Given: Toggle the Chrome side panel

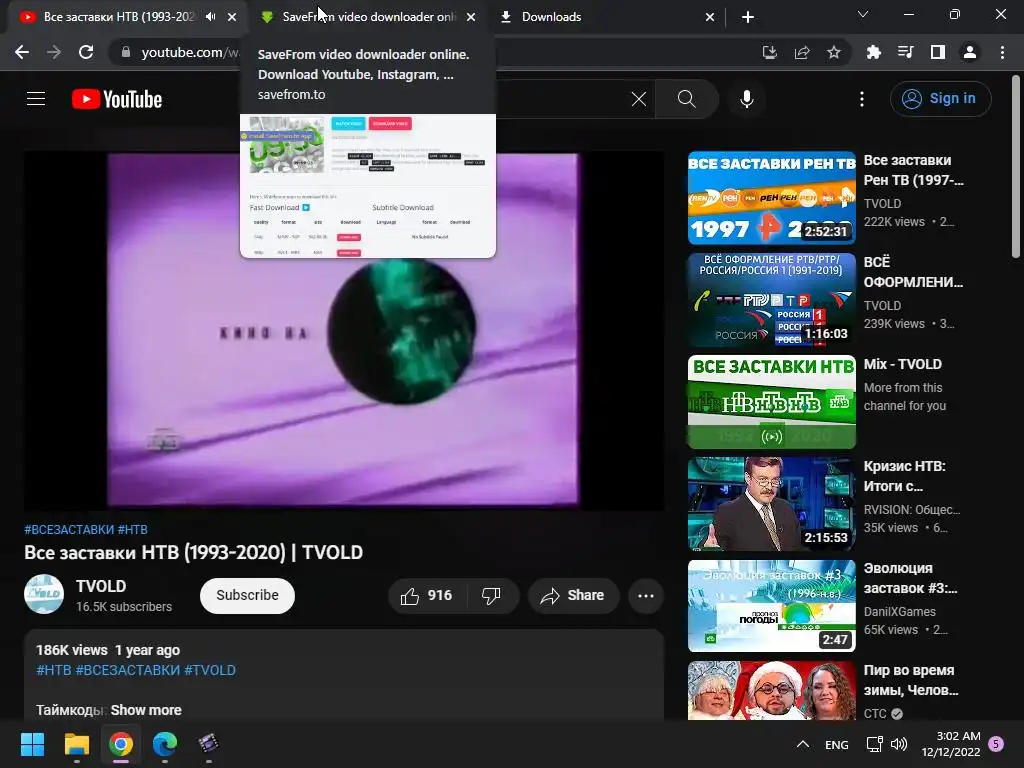Looking at the screenshot, I should click(x=938, y=52).
